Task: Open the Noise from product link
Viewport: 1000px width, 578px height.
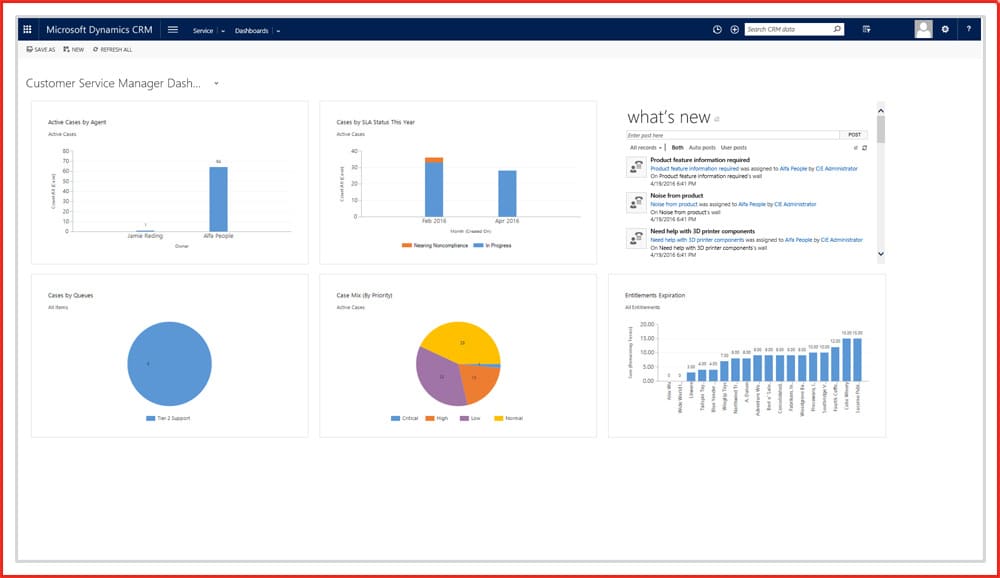Action: point(676,204)
